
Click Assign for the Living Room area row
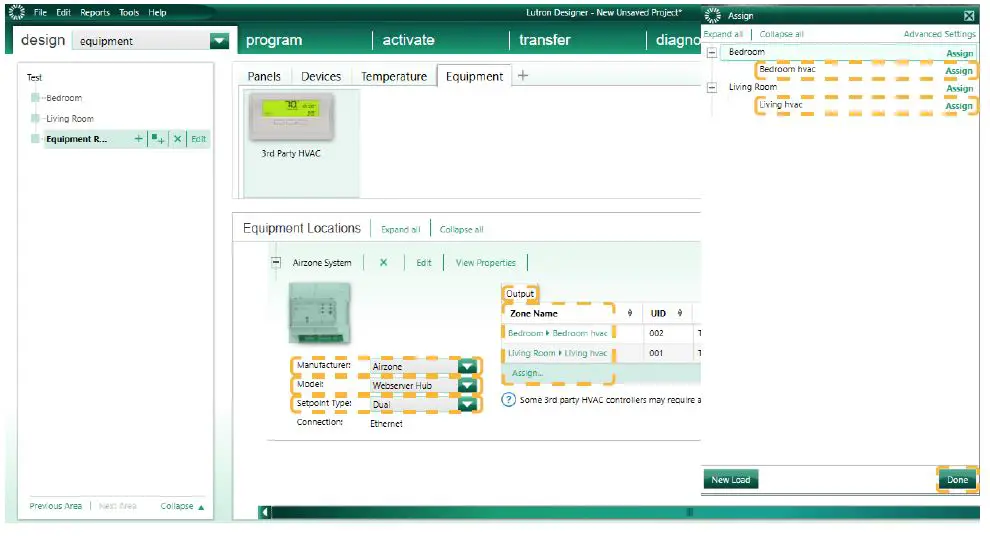[x=959, y=89]
